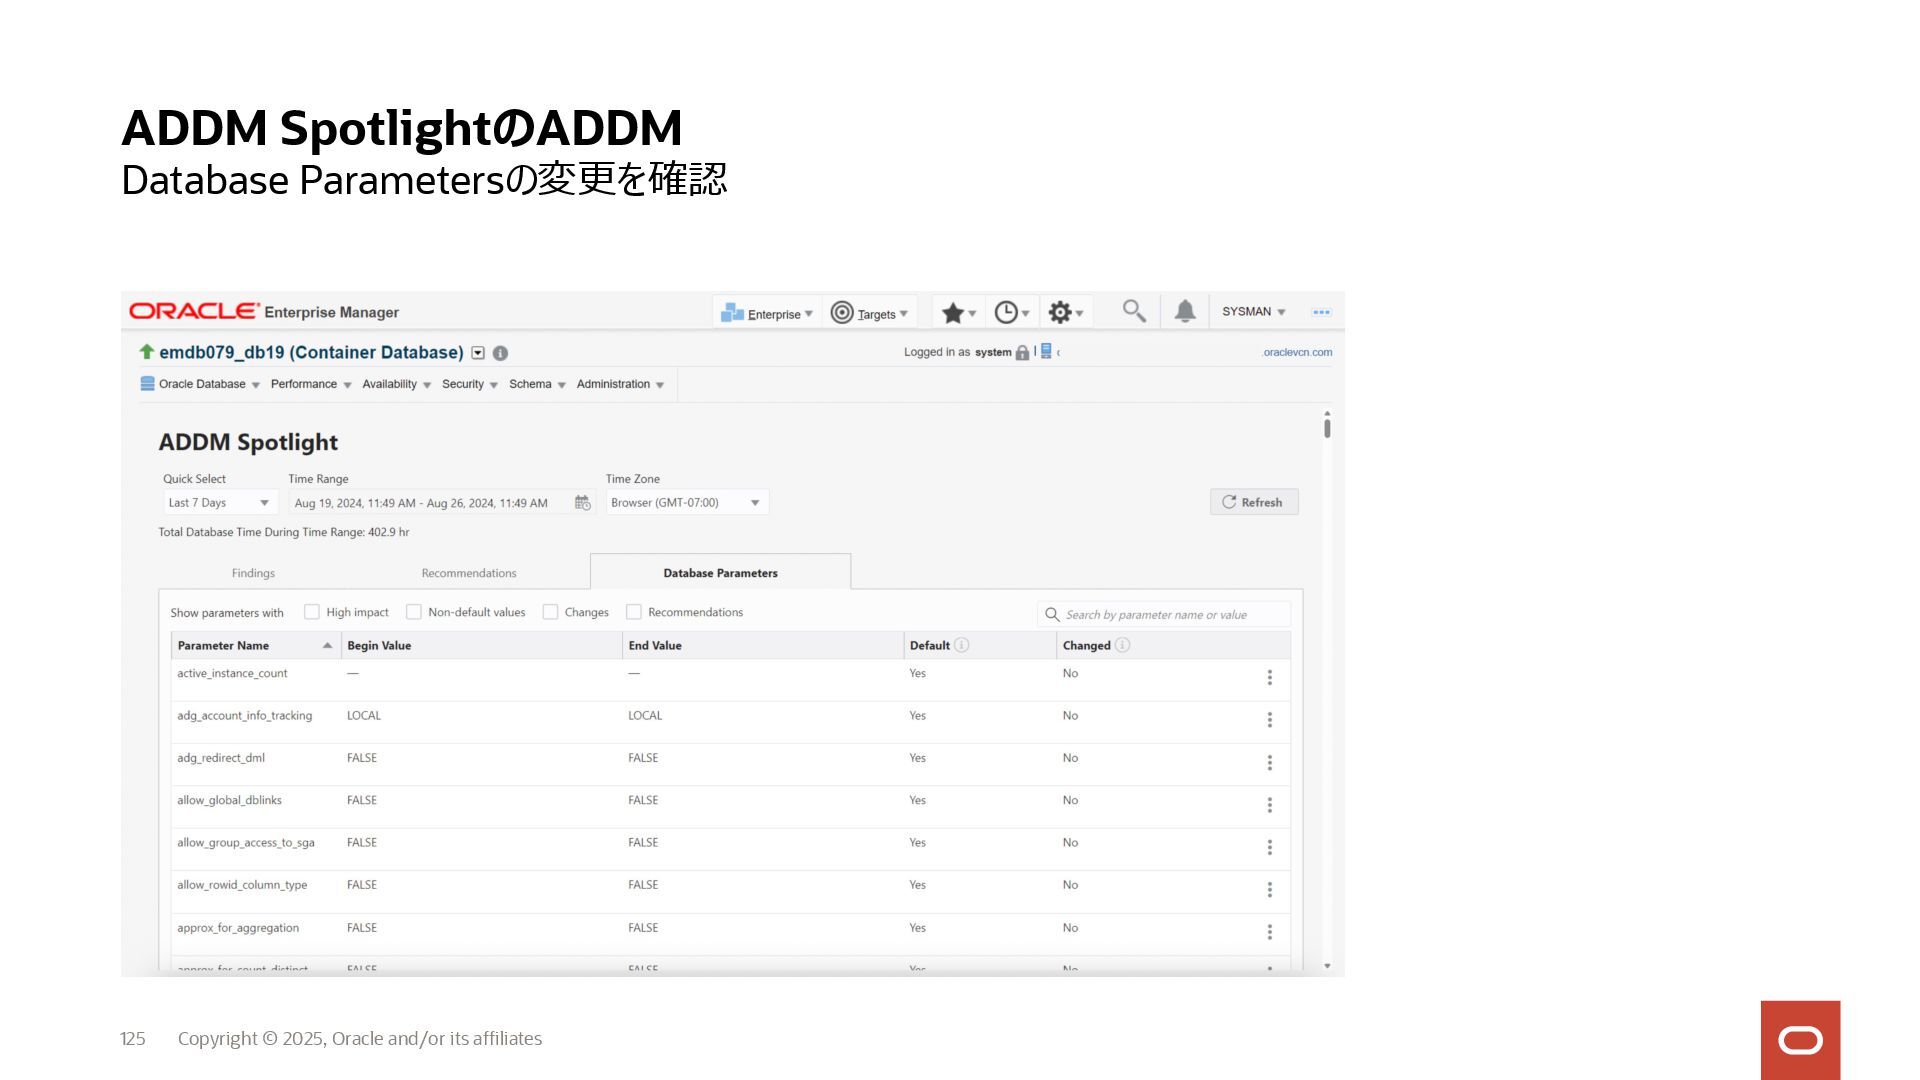Open the Quick Select Last 7 Days dropdown
This screenshot has width=1920, height=1080.
[x=220, y=503]
